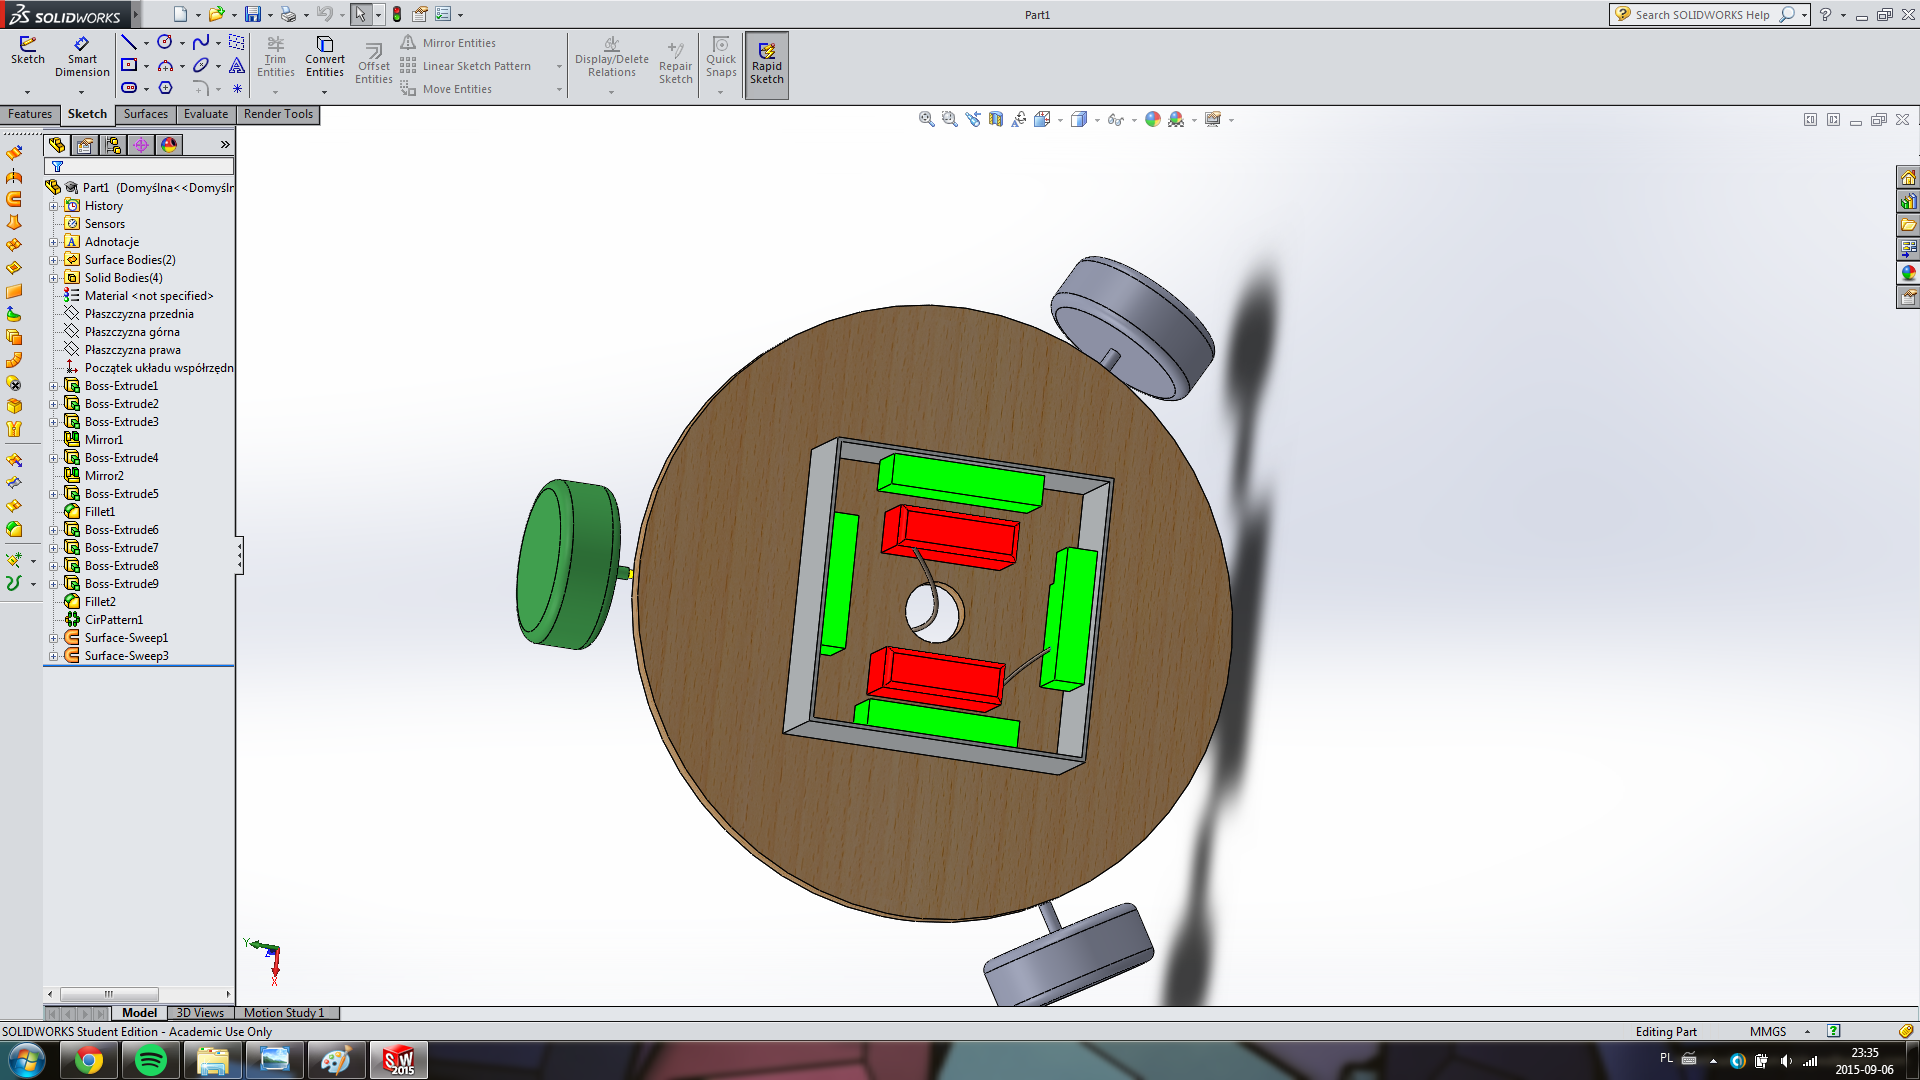1920x1080 pixels.
Task: Click the Display/Delete Relations button
Action: point(611,57)
